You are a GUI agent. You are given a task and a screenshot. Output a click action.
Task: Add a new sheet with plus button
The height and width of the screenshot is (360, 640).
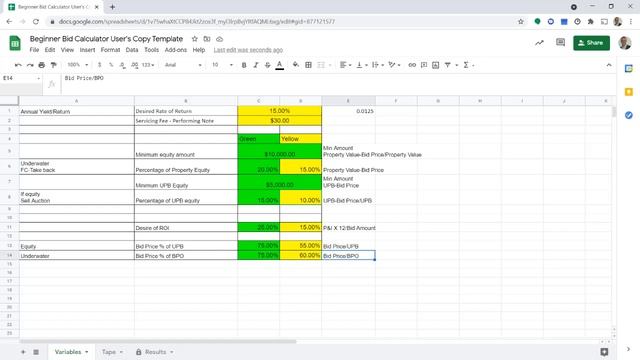[23, 352]
